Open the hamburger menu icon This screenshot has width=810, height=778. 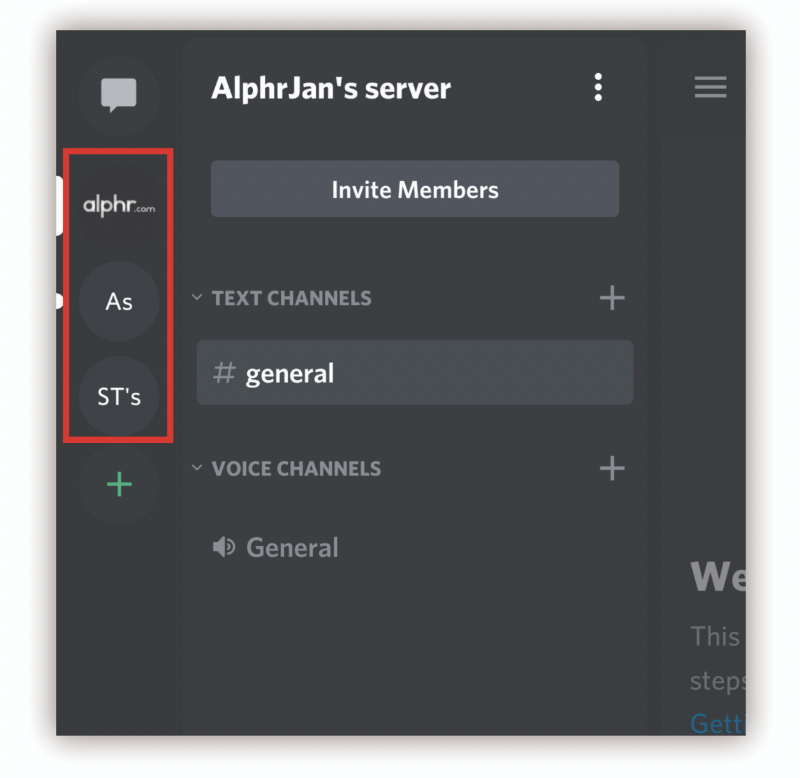pyautogui.click(x=710, y=88)
